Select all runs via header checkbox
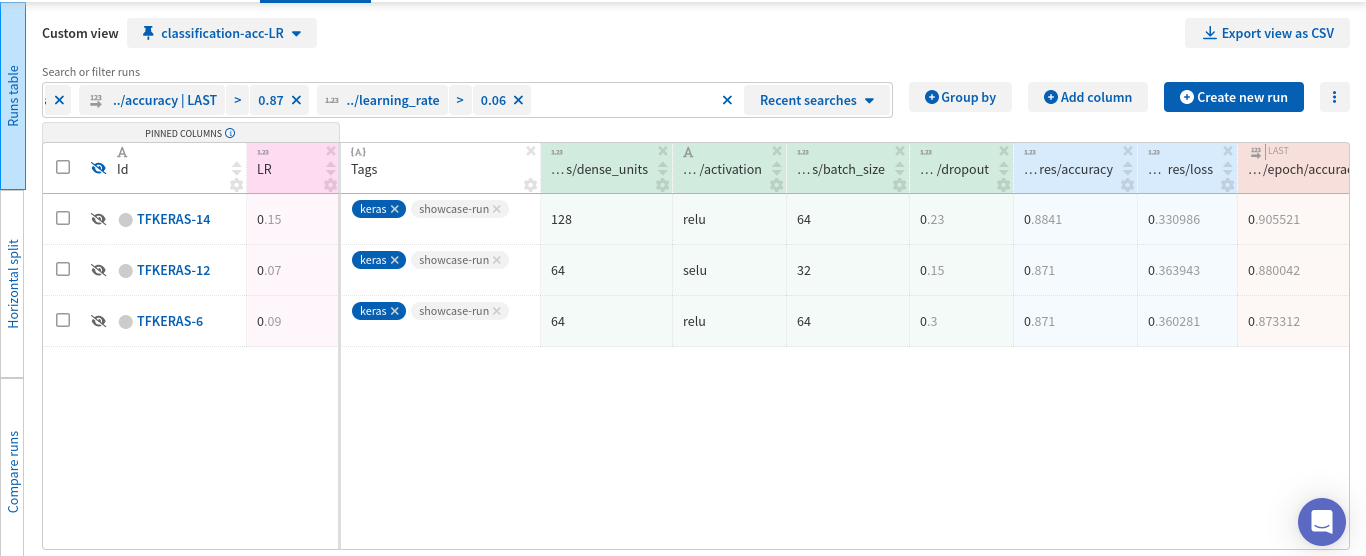 tap(63, 168)
